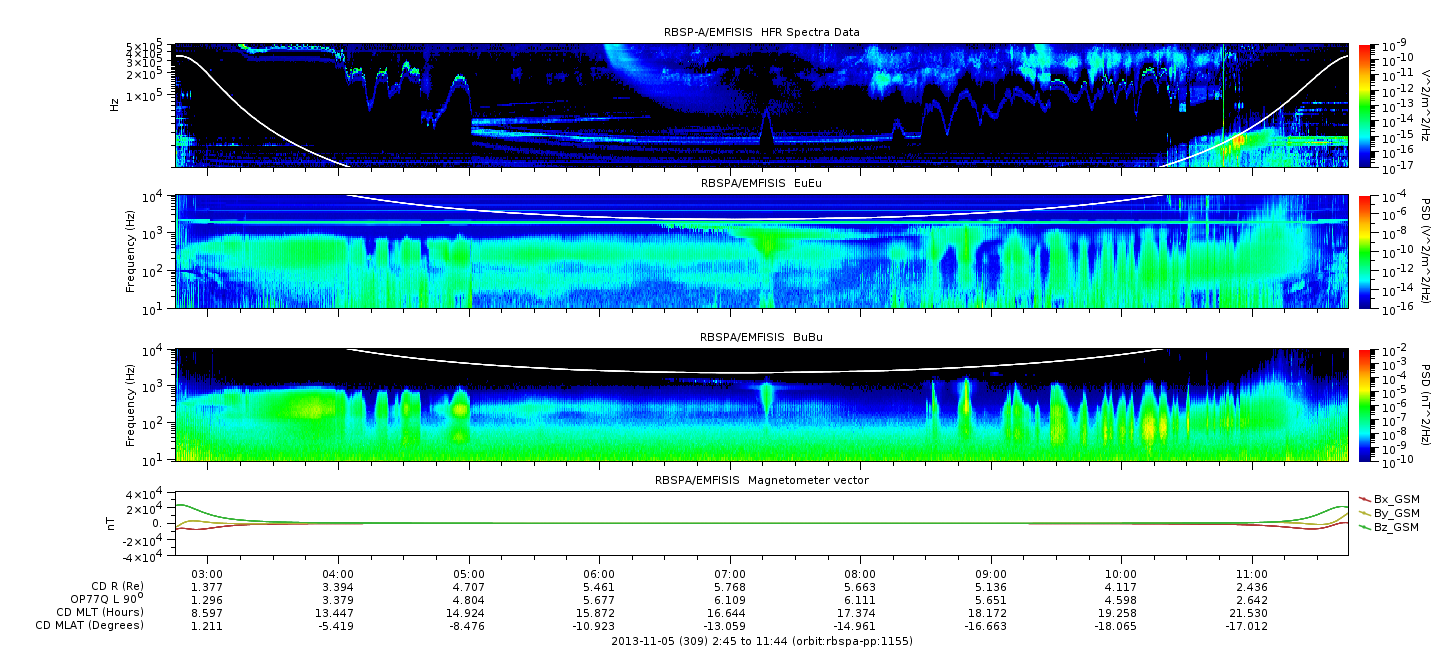Click the EuEu PSD color scale bar
The image size is (1447, 658).
(1365, 251)
